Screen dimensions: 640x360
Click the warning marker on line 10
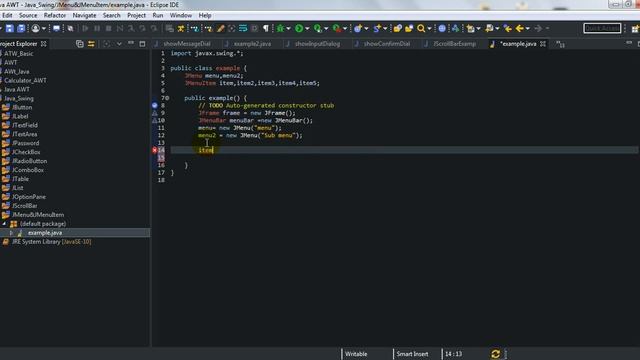coord(155,120)
